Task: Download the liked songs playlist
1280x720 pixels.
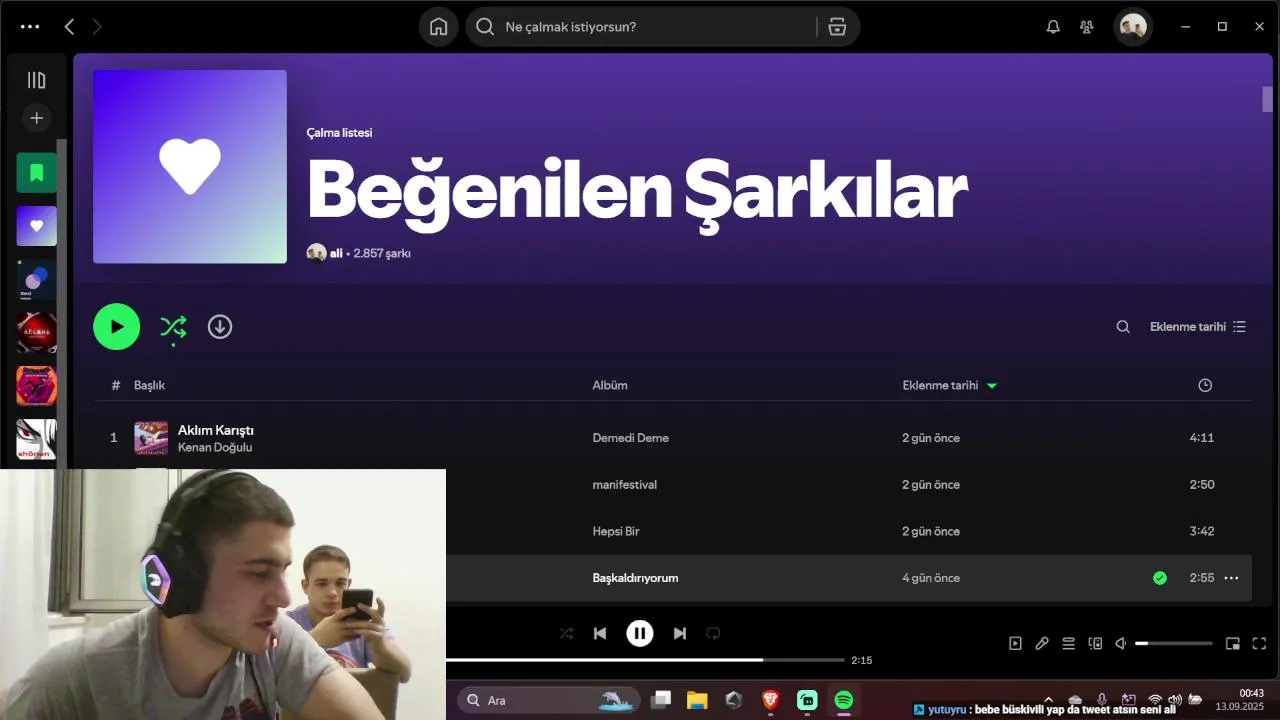Action: 220,327
